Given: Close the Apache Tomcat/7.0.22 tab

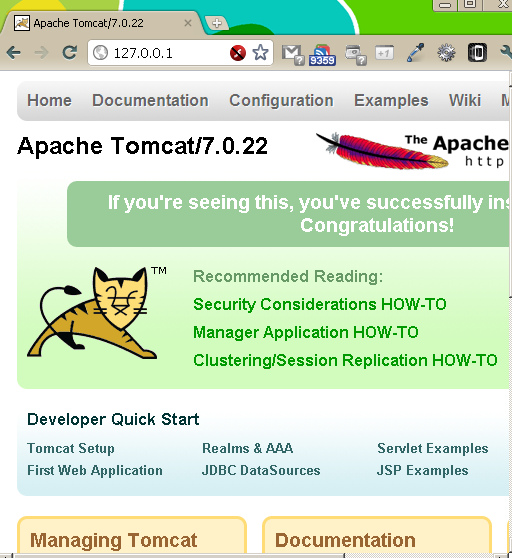Looking at the screenshot, I should click(x=188, y=23).
